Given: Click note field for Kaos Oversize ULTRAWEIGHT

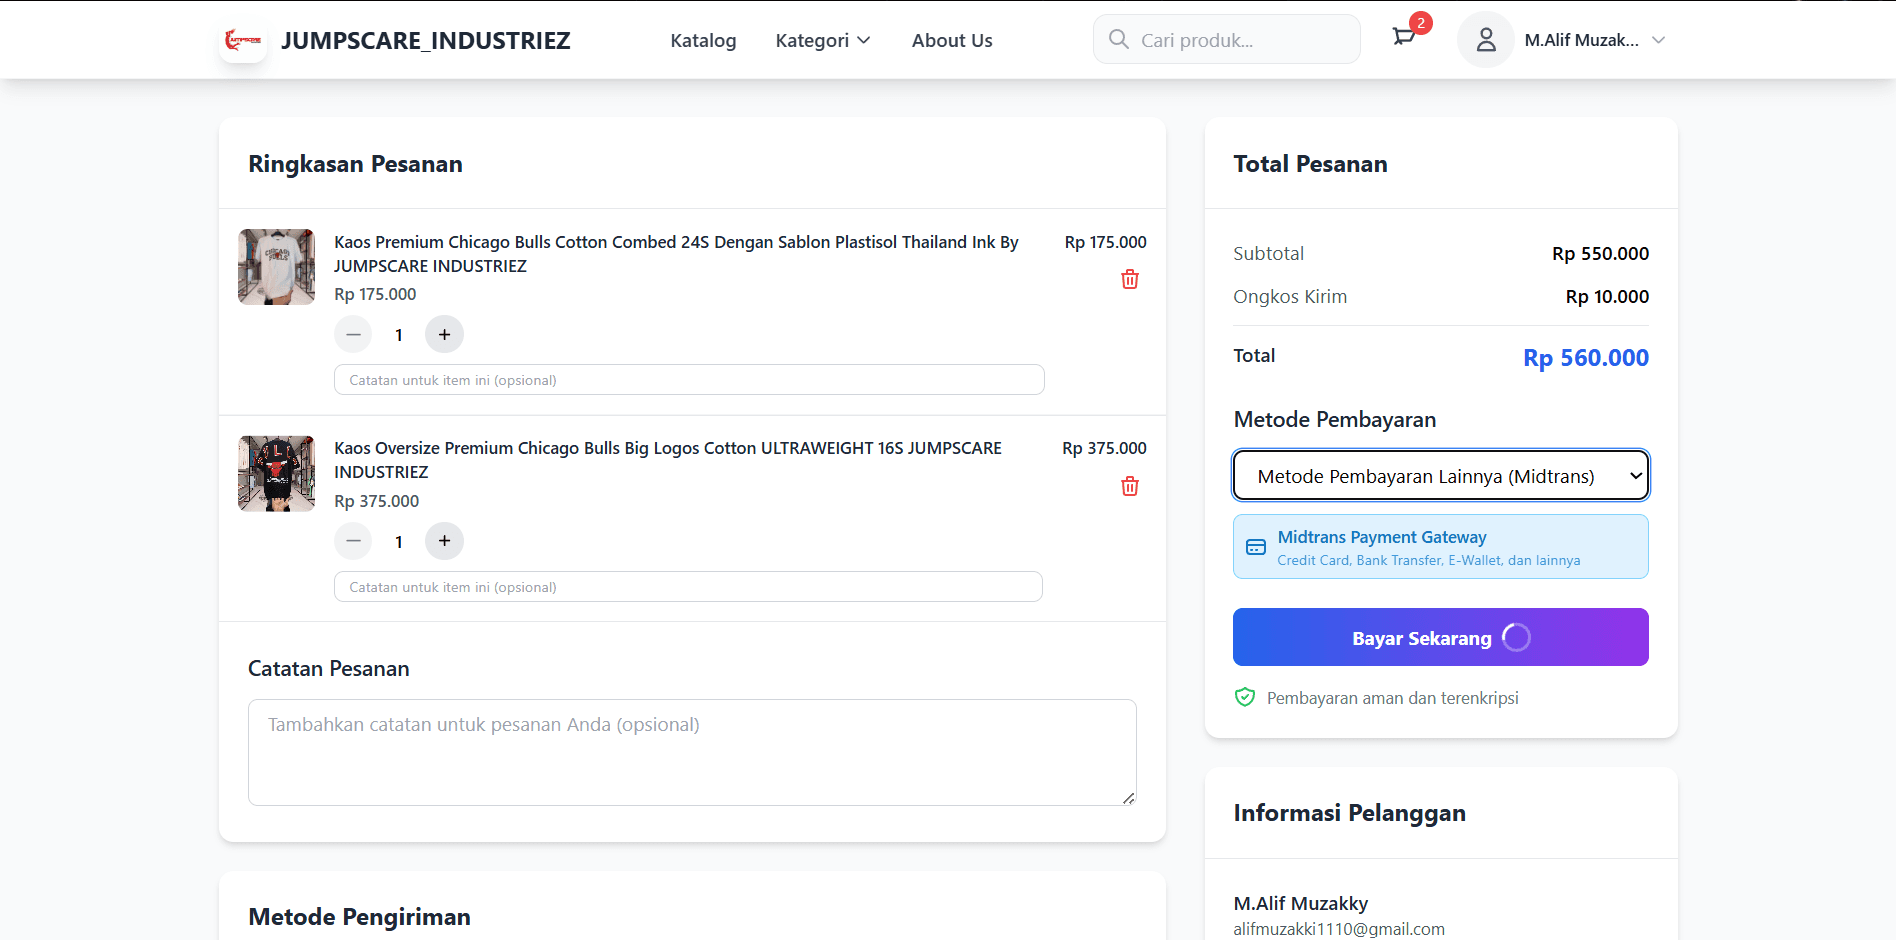Looking at the screenshot, I should (x=688, y=587).
